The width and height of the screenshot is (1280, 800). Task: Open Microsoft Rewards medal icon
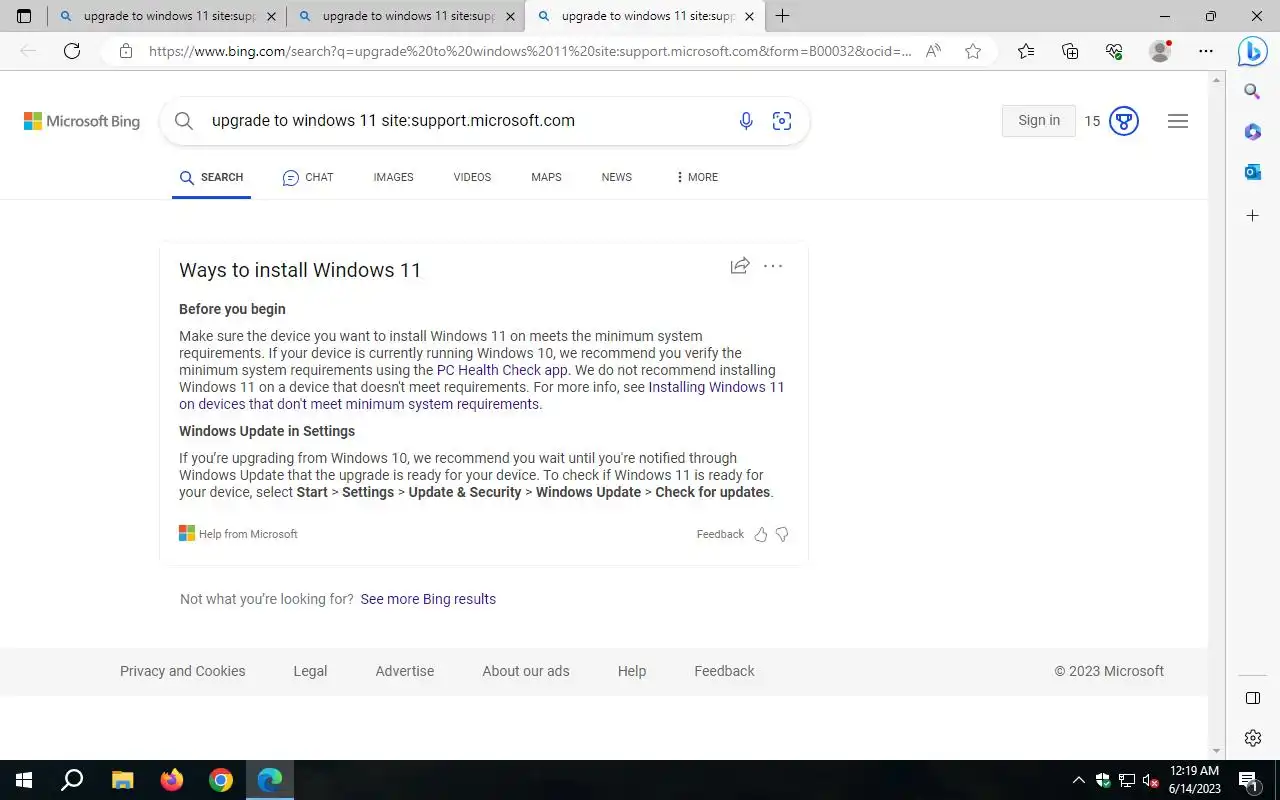pyautogui.click(x=1124, y=121)
